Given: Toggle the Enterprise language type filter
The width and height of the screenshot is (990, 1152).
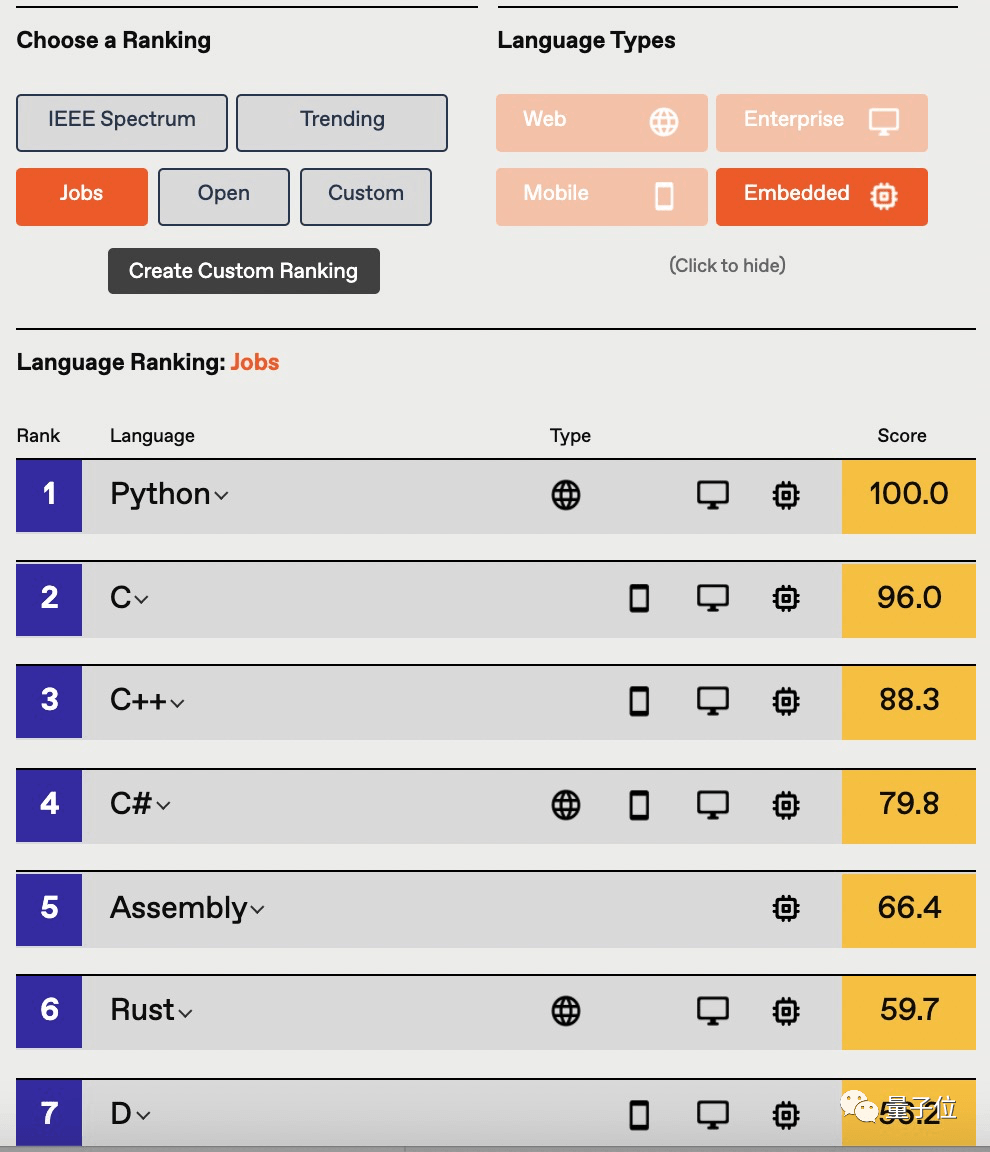Looking at the screenshot, I should [822, 123].
